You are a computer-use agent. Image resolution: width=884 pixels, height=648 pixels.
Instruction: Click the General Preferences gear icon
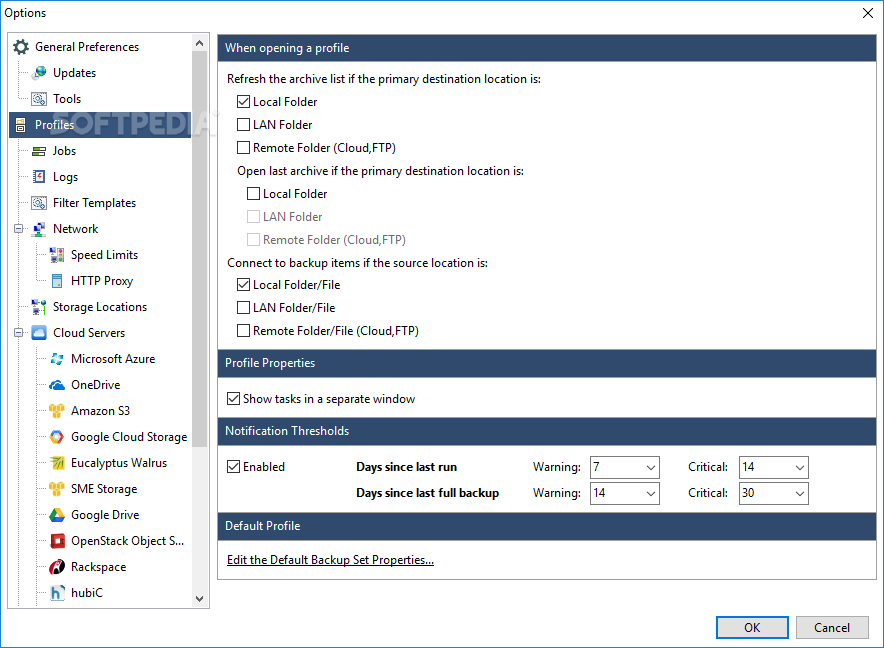click(x=21, y=47)
